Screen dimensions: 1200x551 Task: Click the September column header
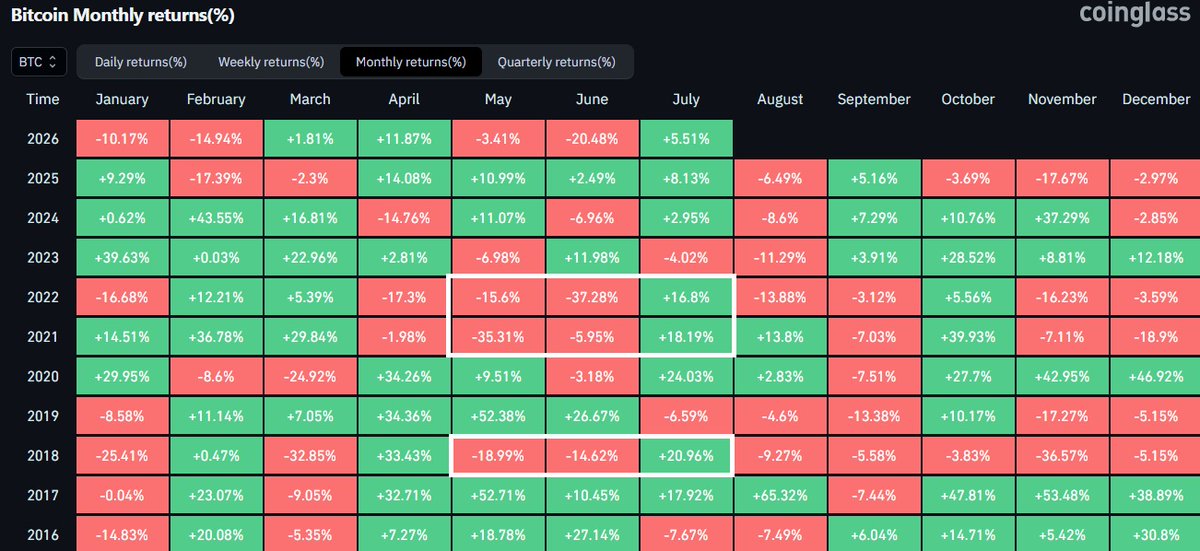874,99
